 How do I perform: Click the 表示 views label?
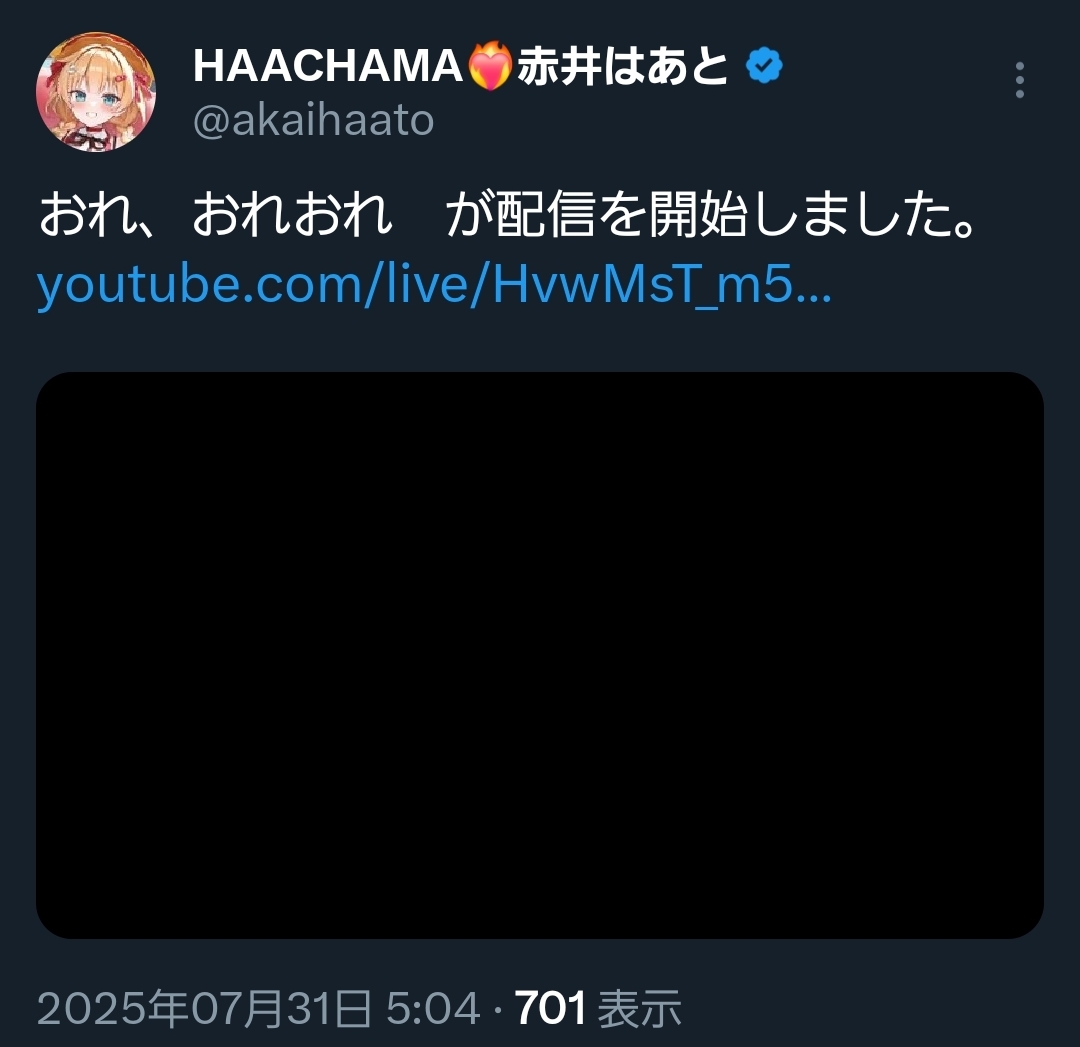tap(640, 1009)
